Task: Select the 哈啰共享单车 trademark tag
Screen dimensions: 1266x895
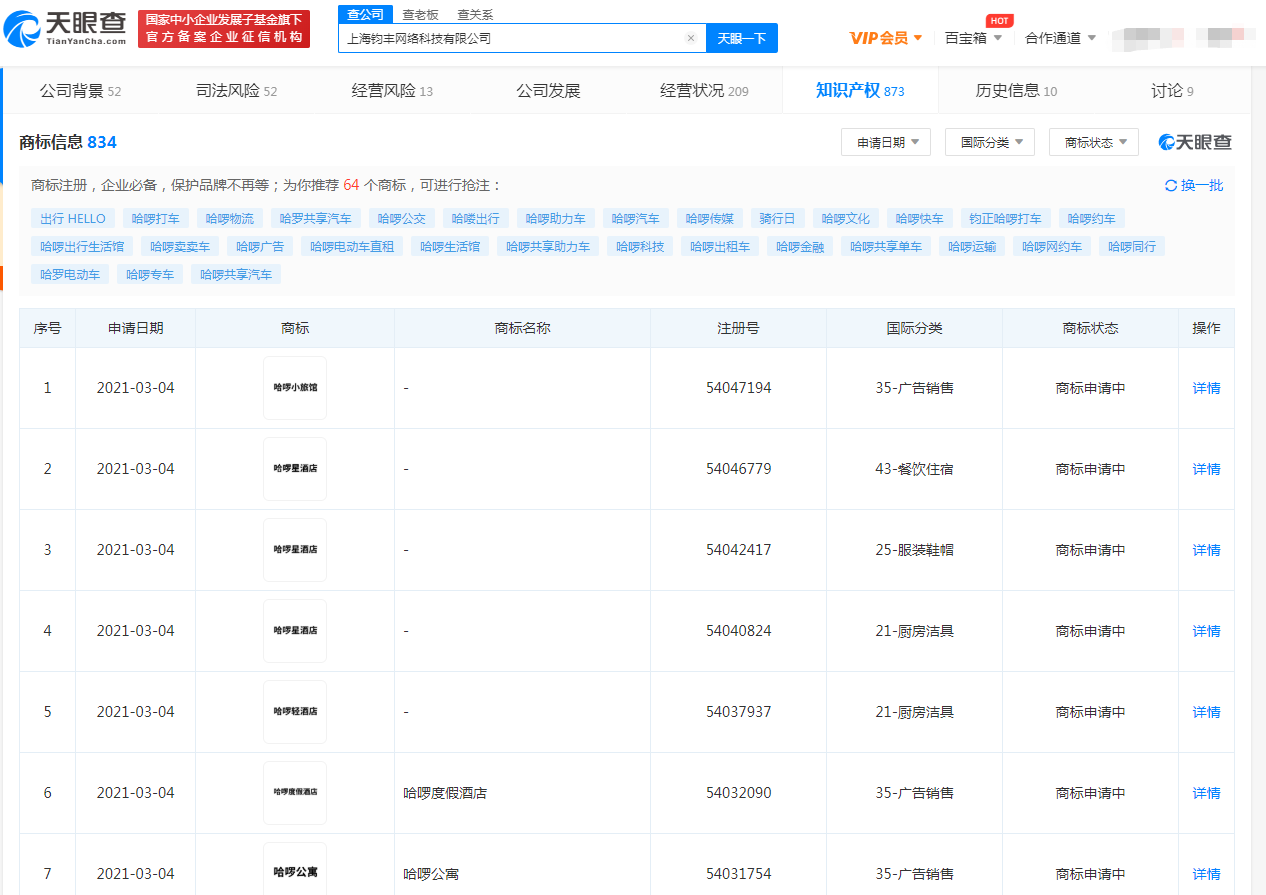Action: coord(886,246)
